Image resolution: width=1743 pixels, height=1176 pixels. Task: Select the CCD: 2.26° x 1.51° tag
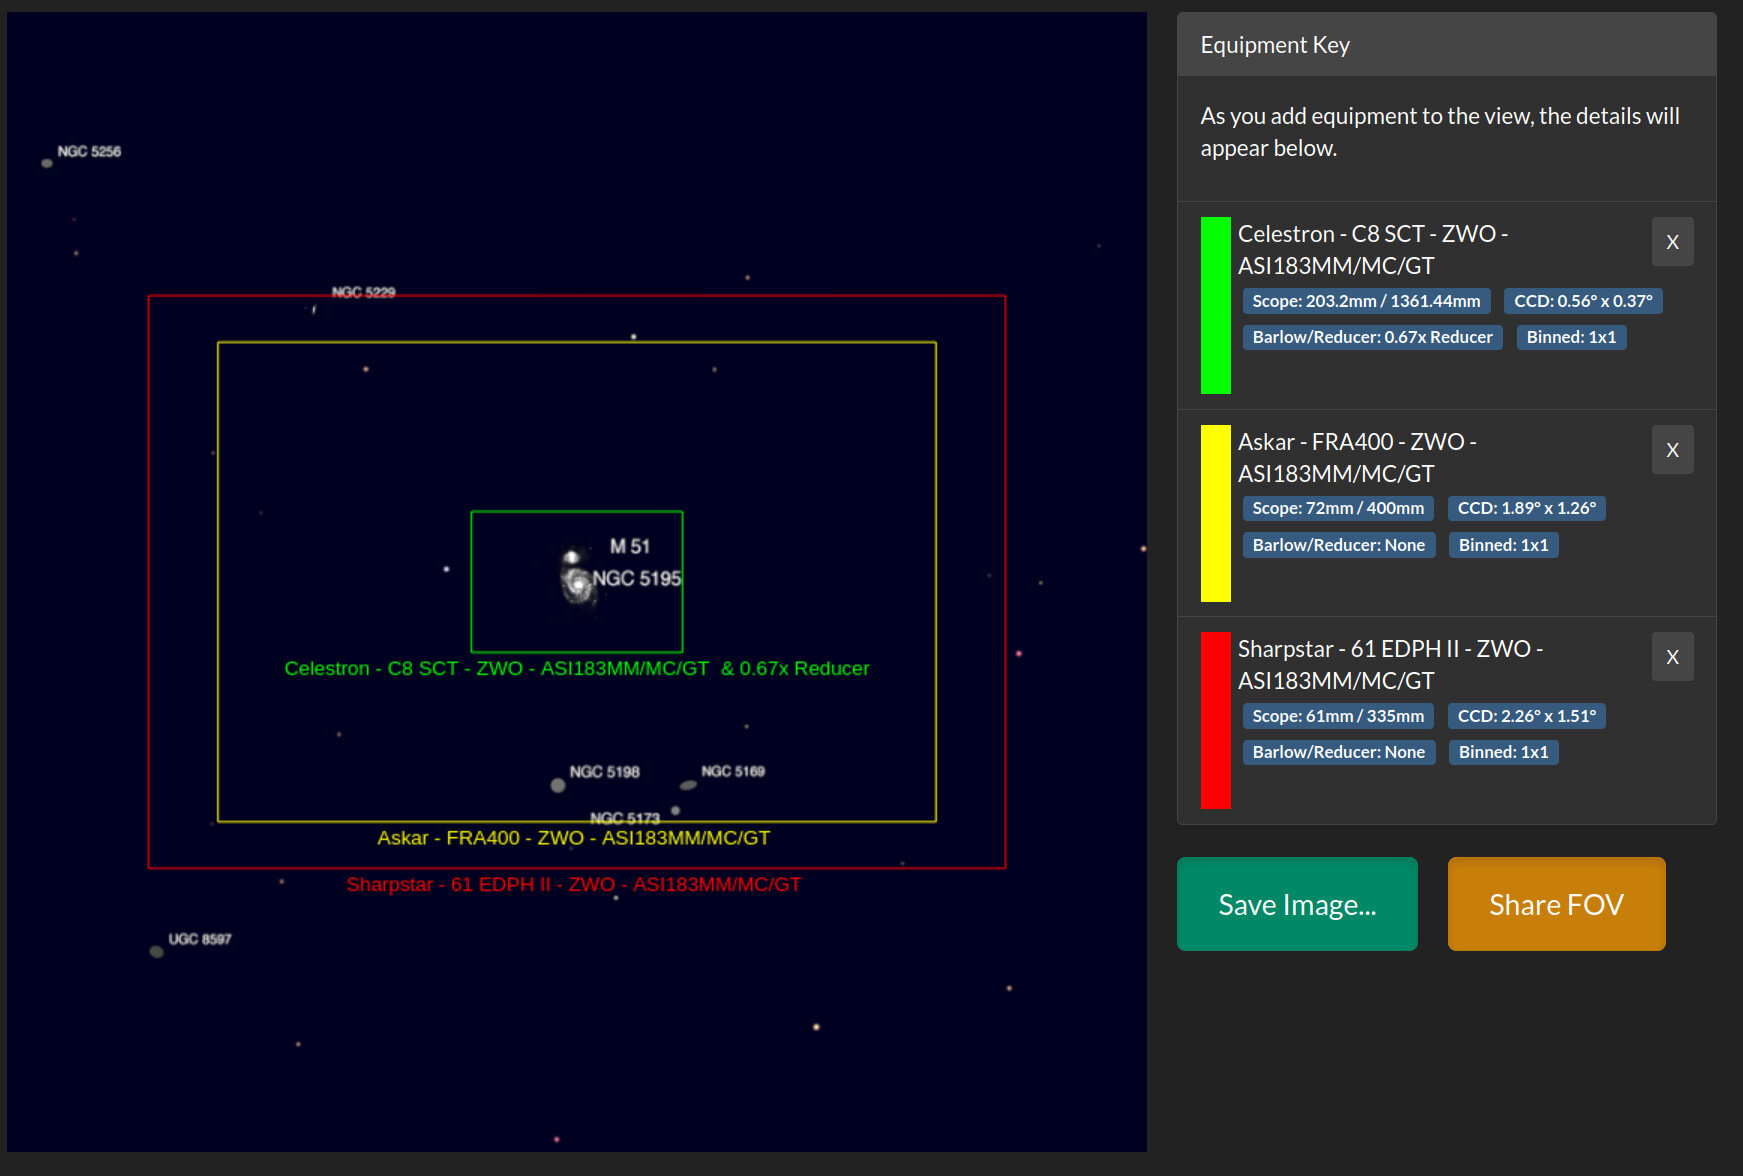tap(1527, 716)
